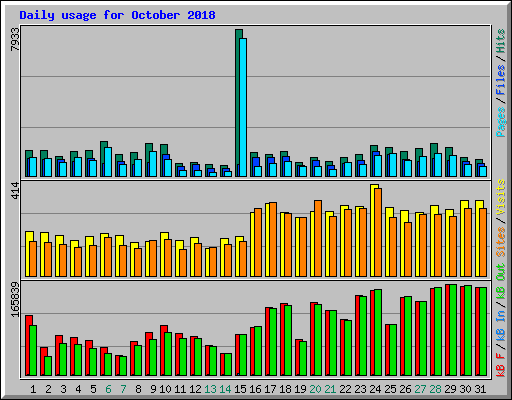Click day label 3 on the x-axis
512x400 pixels.
click(63, 389)
